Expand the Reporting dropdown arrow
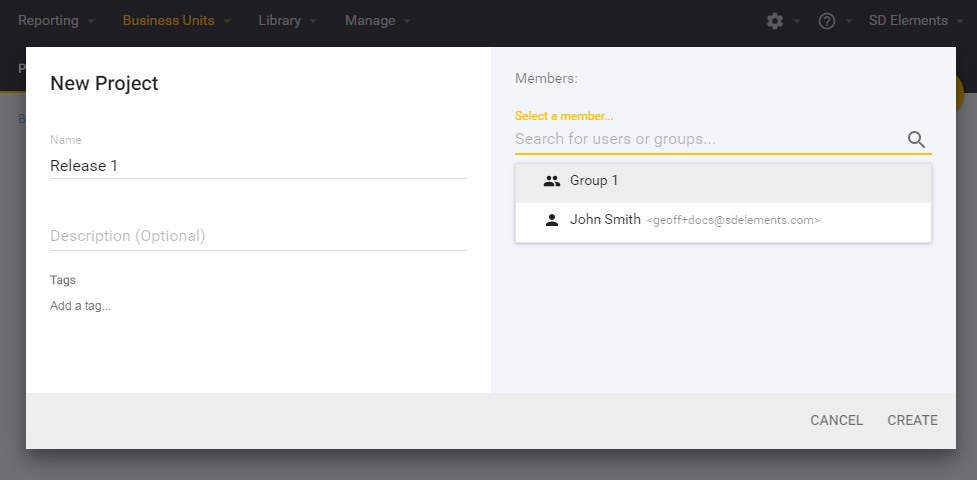This screenshot has height=480, width=977. coord(91,21)
